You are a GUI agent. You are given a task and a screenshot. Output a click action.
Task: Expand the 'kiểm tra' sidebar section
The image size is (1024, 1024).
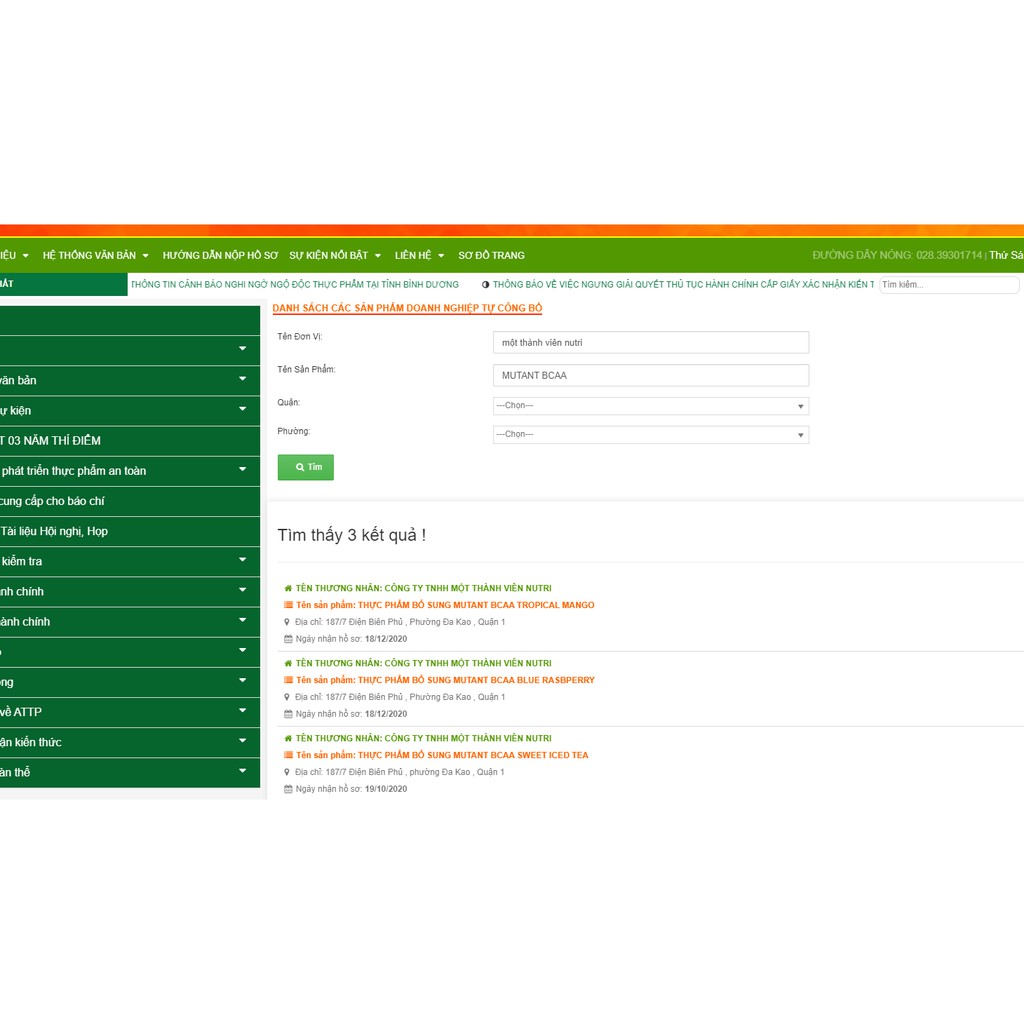point(130,561)
